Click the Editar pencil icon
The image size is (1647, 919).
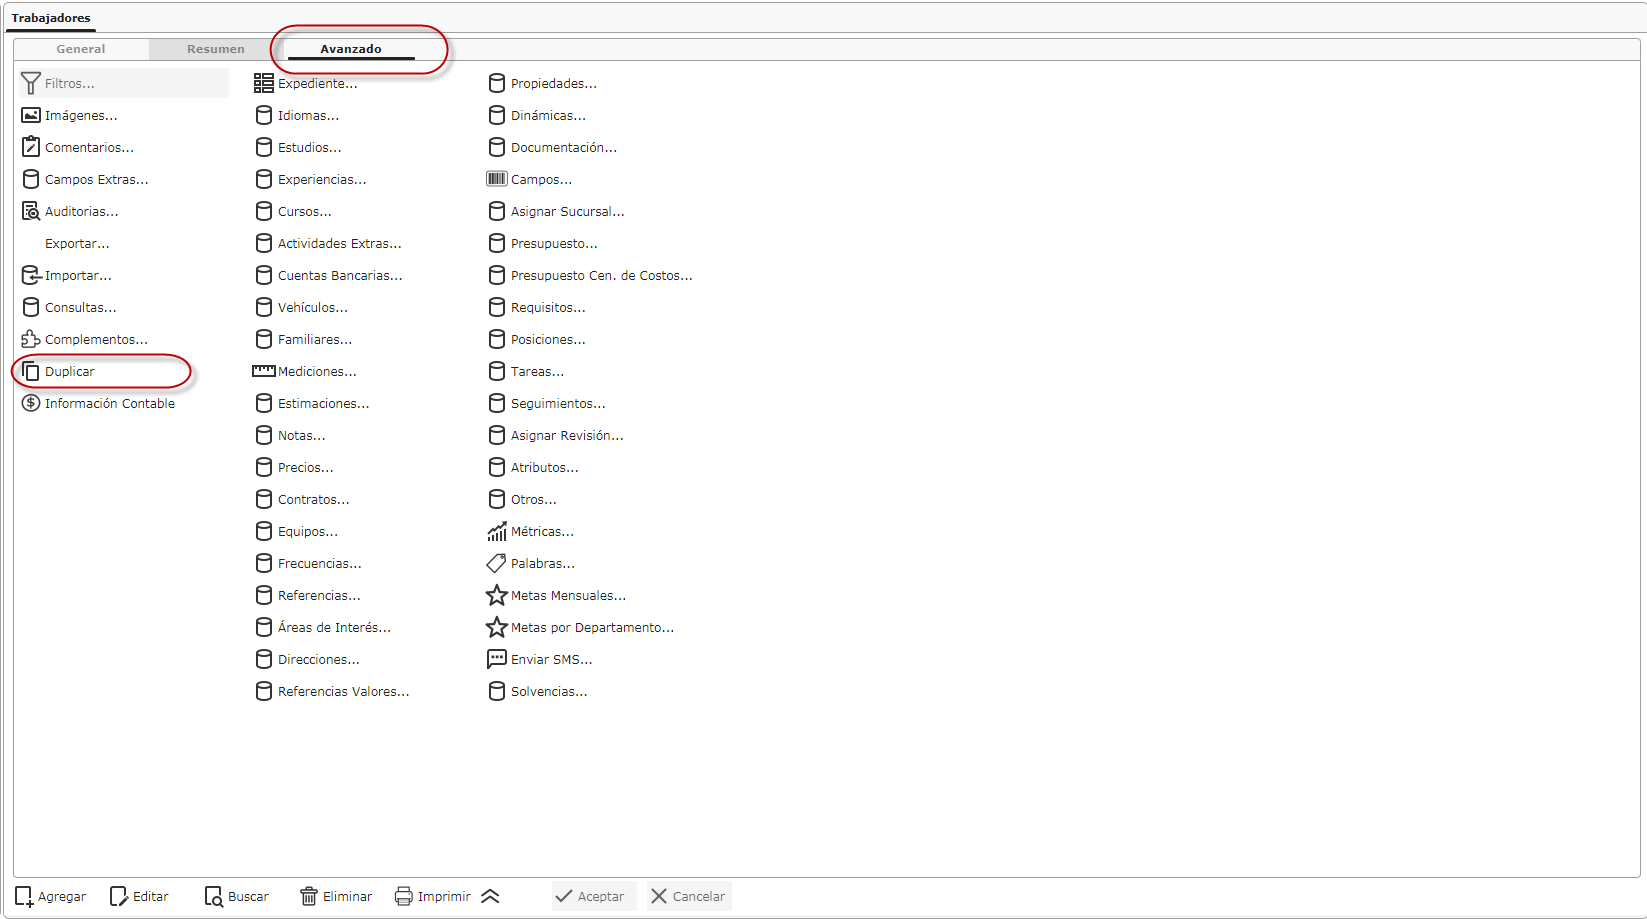click(119, 896)
